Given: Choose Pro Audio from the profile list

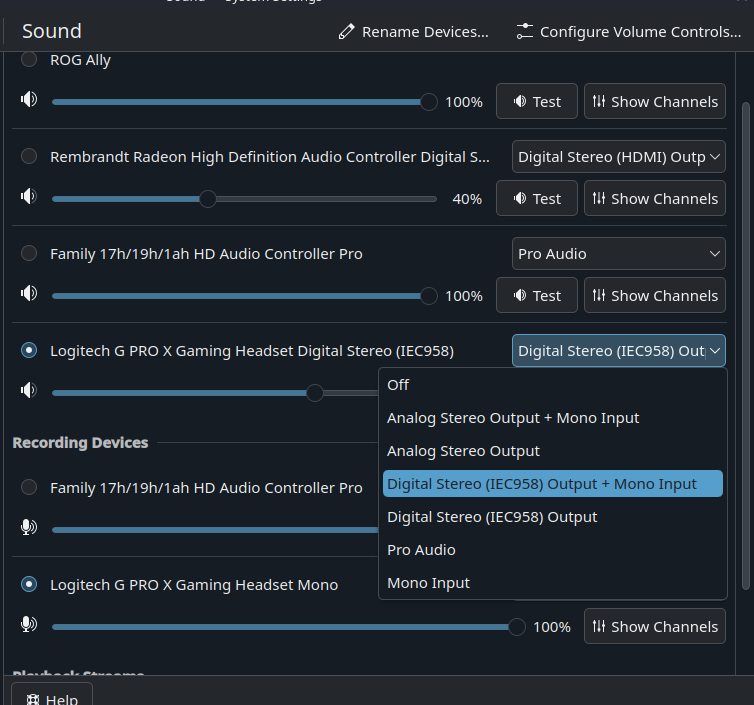Looking at the screenshot, I should [x=553, y=550].
